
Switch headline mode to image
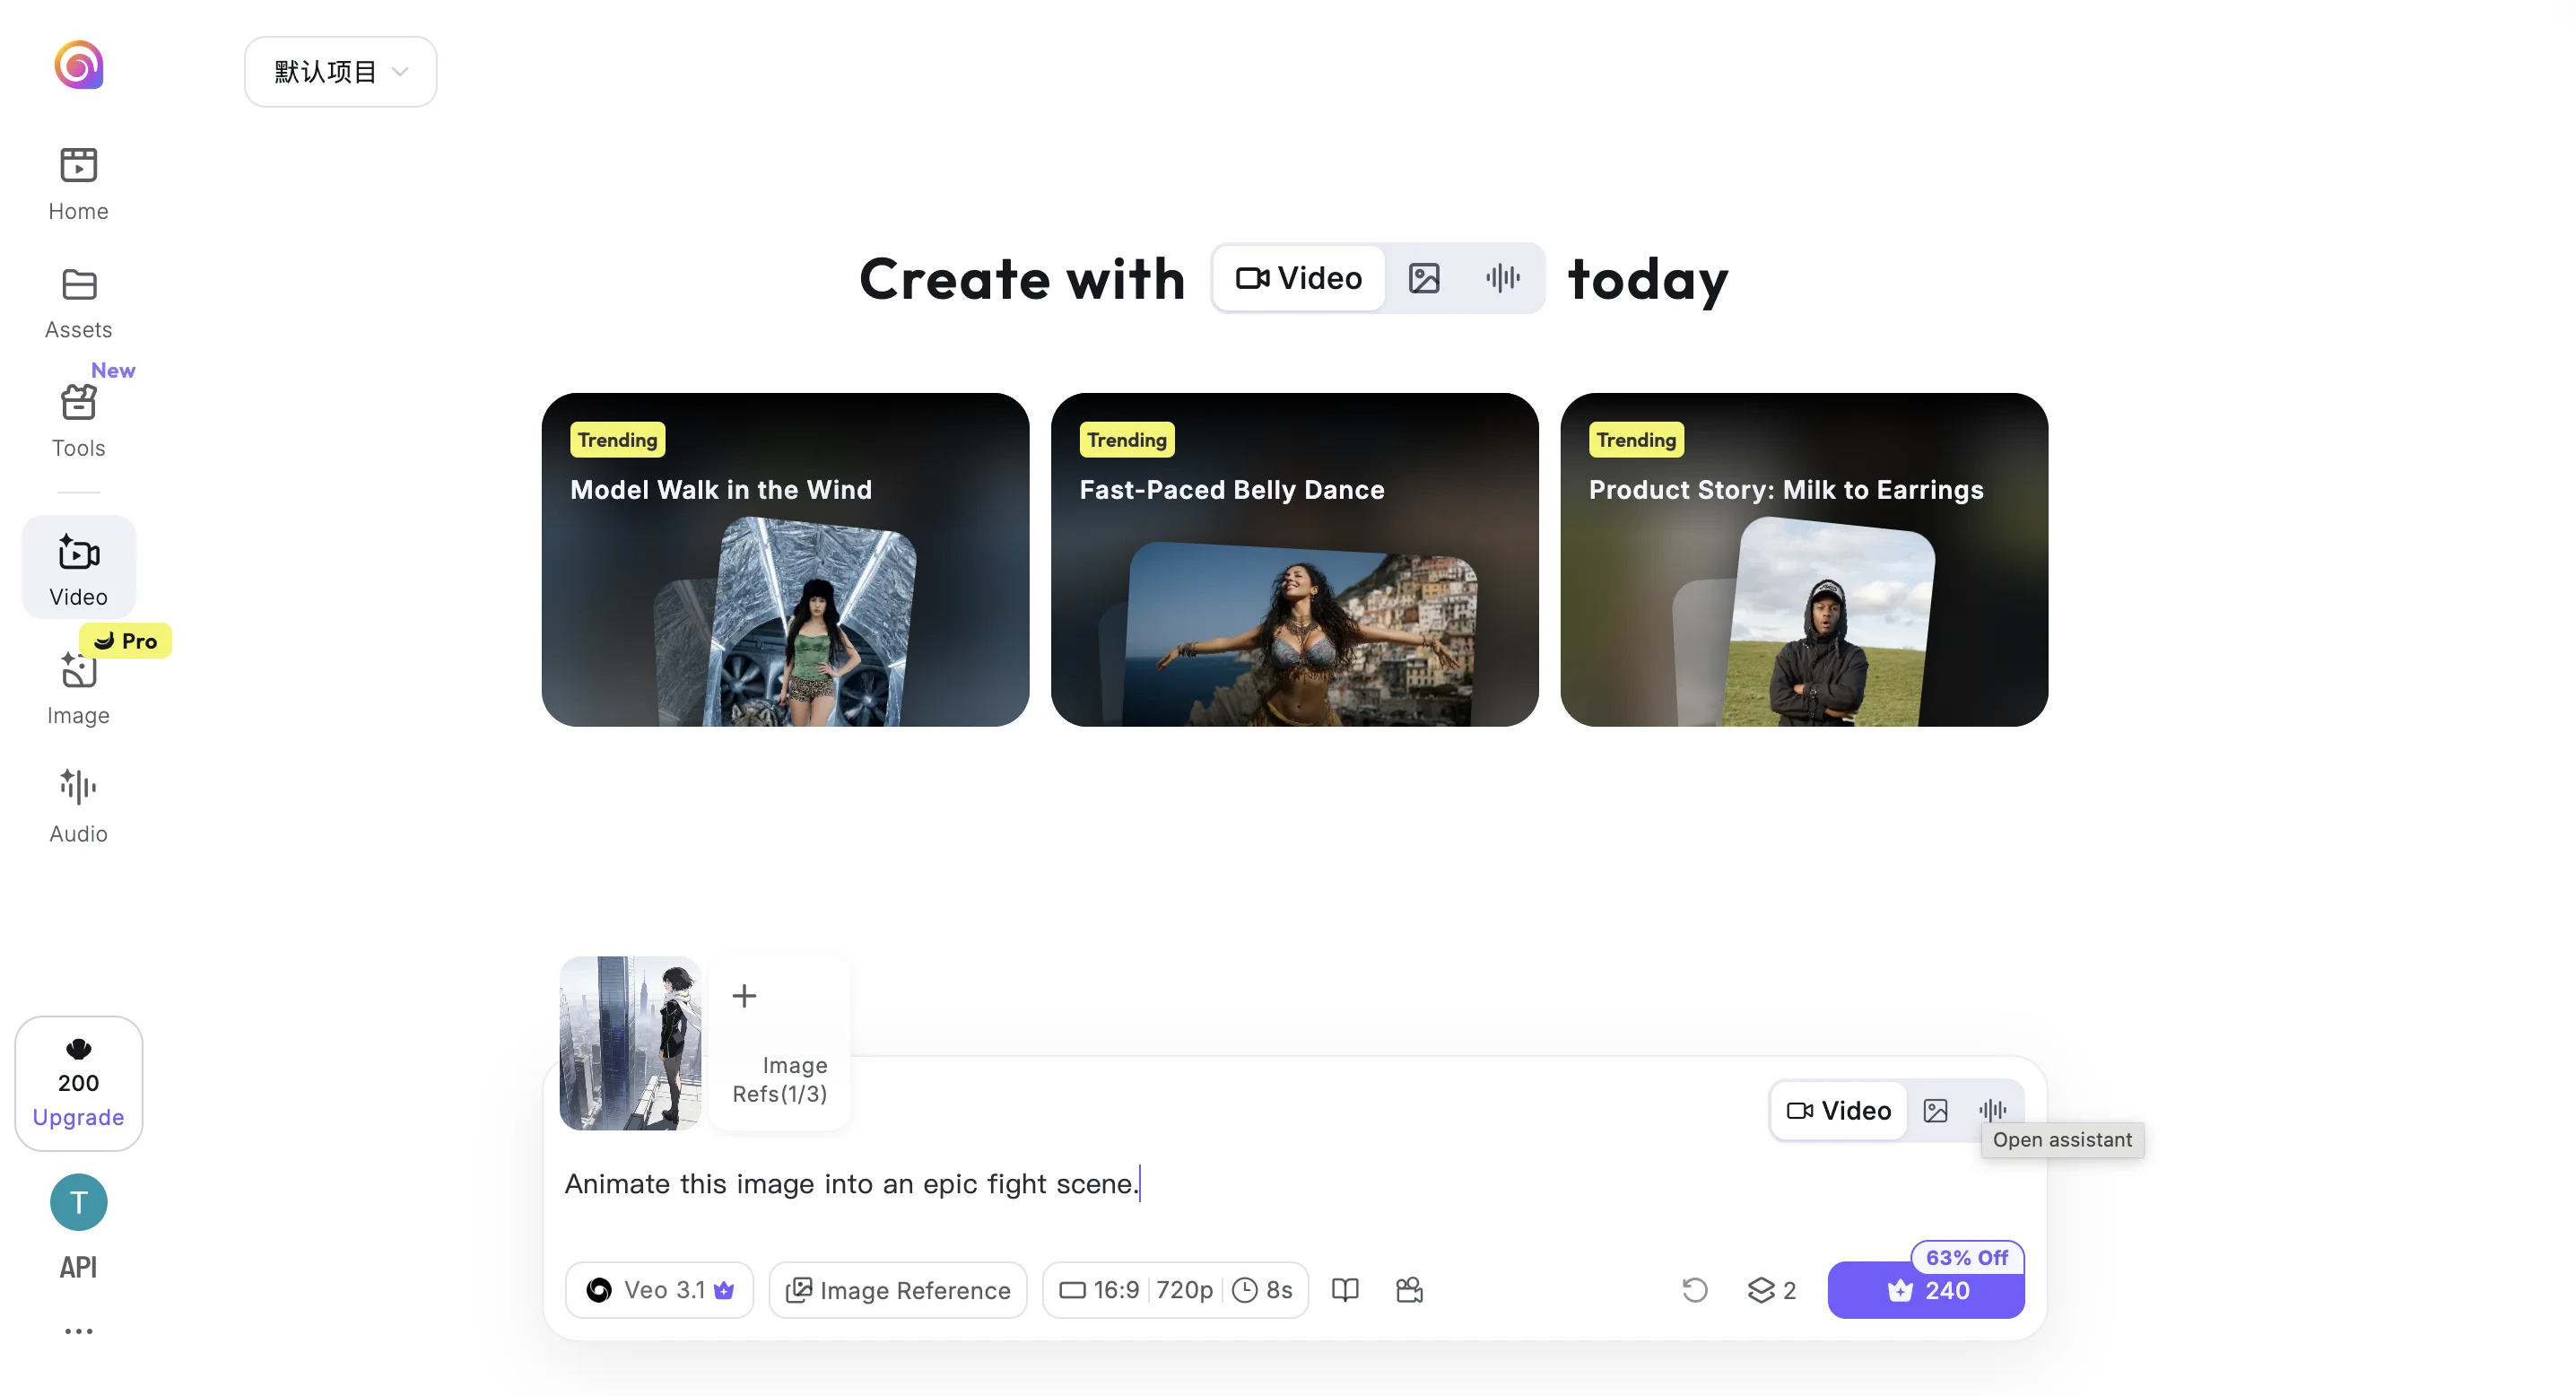pyautogui.click(x=1424, y=278)
